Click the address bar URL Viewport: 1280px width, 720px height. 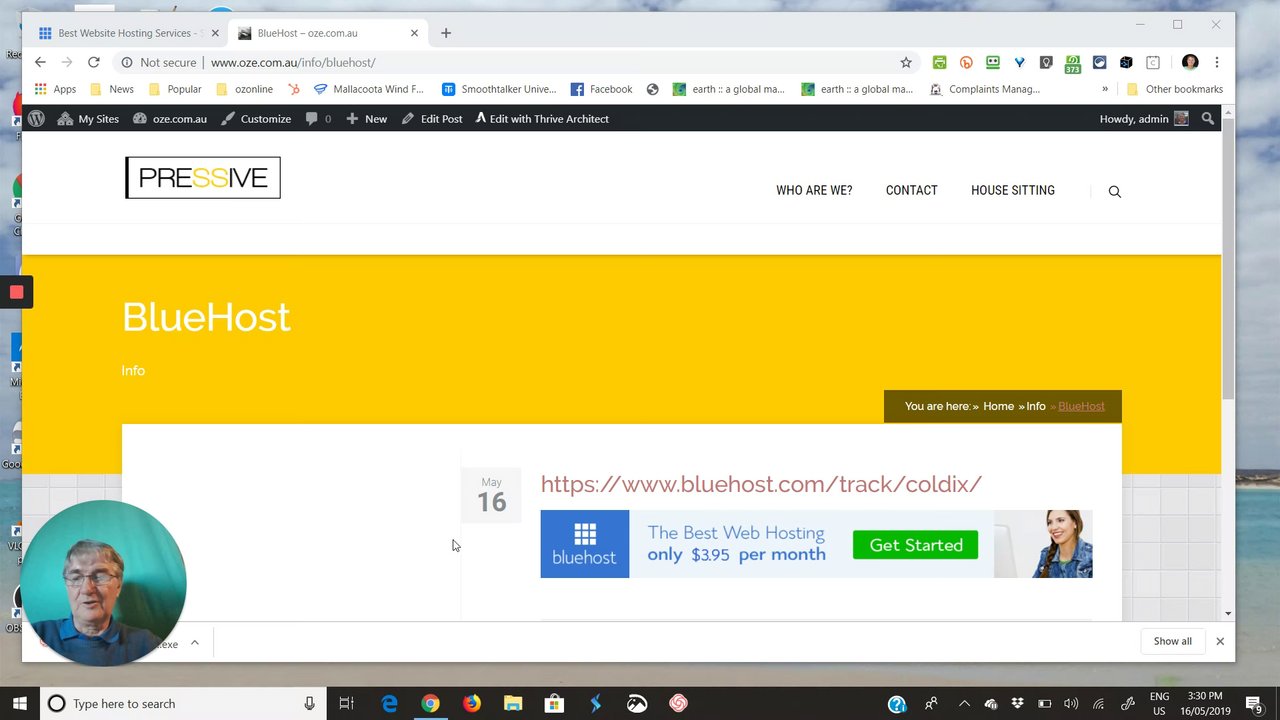click(293, 62)
